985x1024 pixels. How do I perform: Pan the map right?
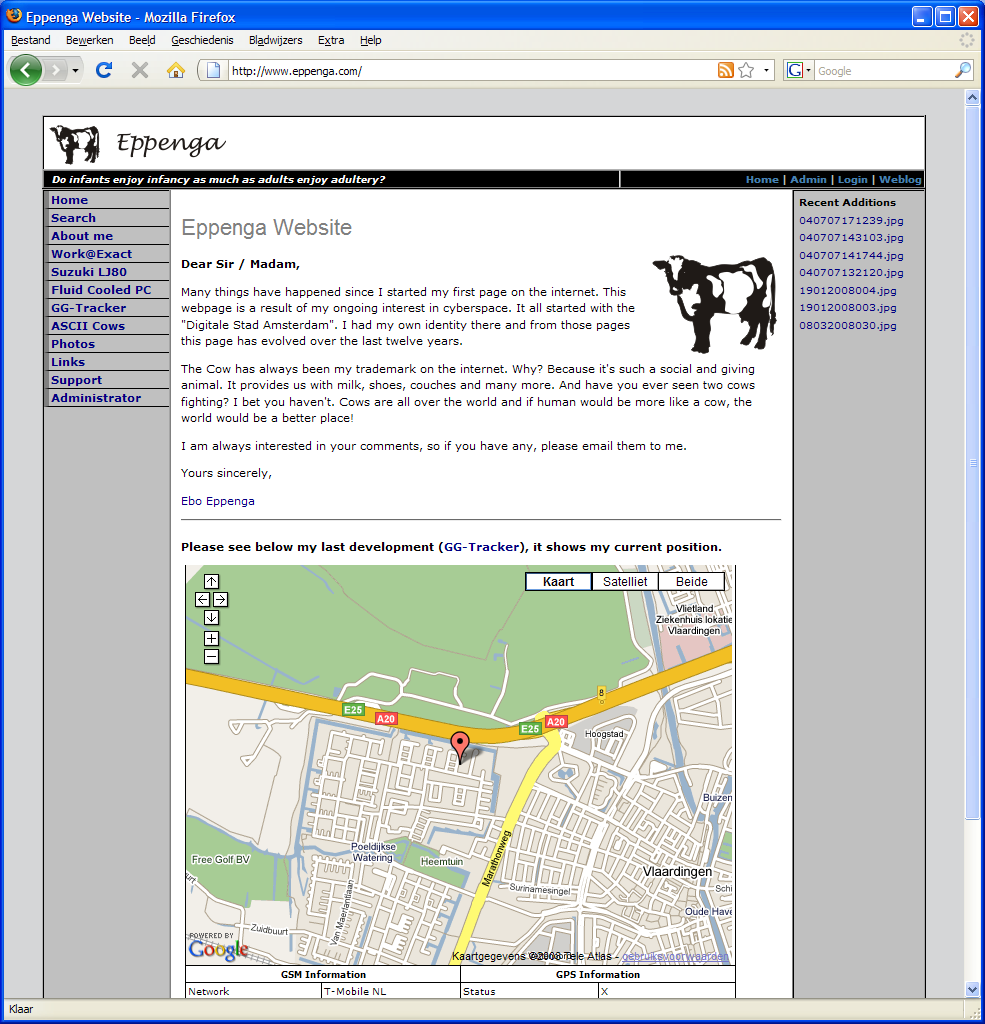tap(221, 600)
